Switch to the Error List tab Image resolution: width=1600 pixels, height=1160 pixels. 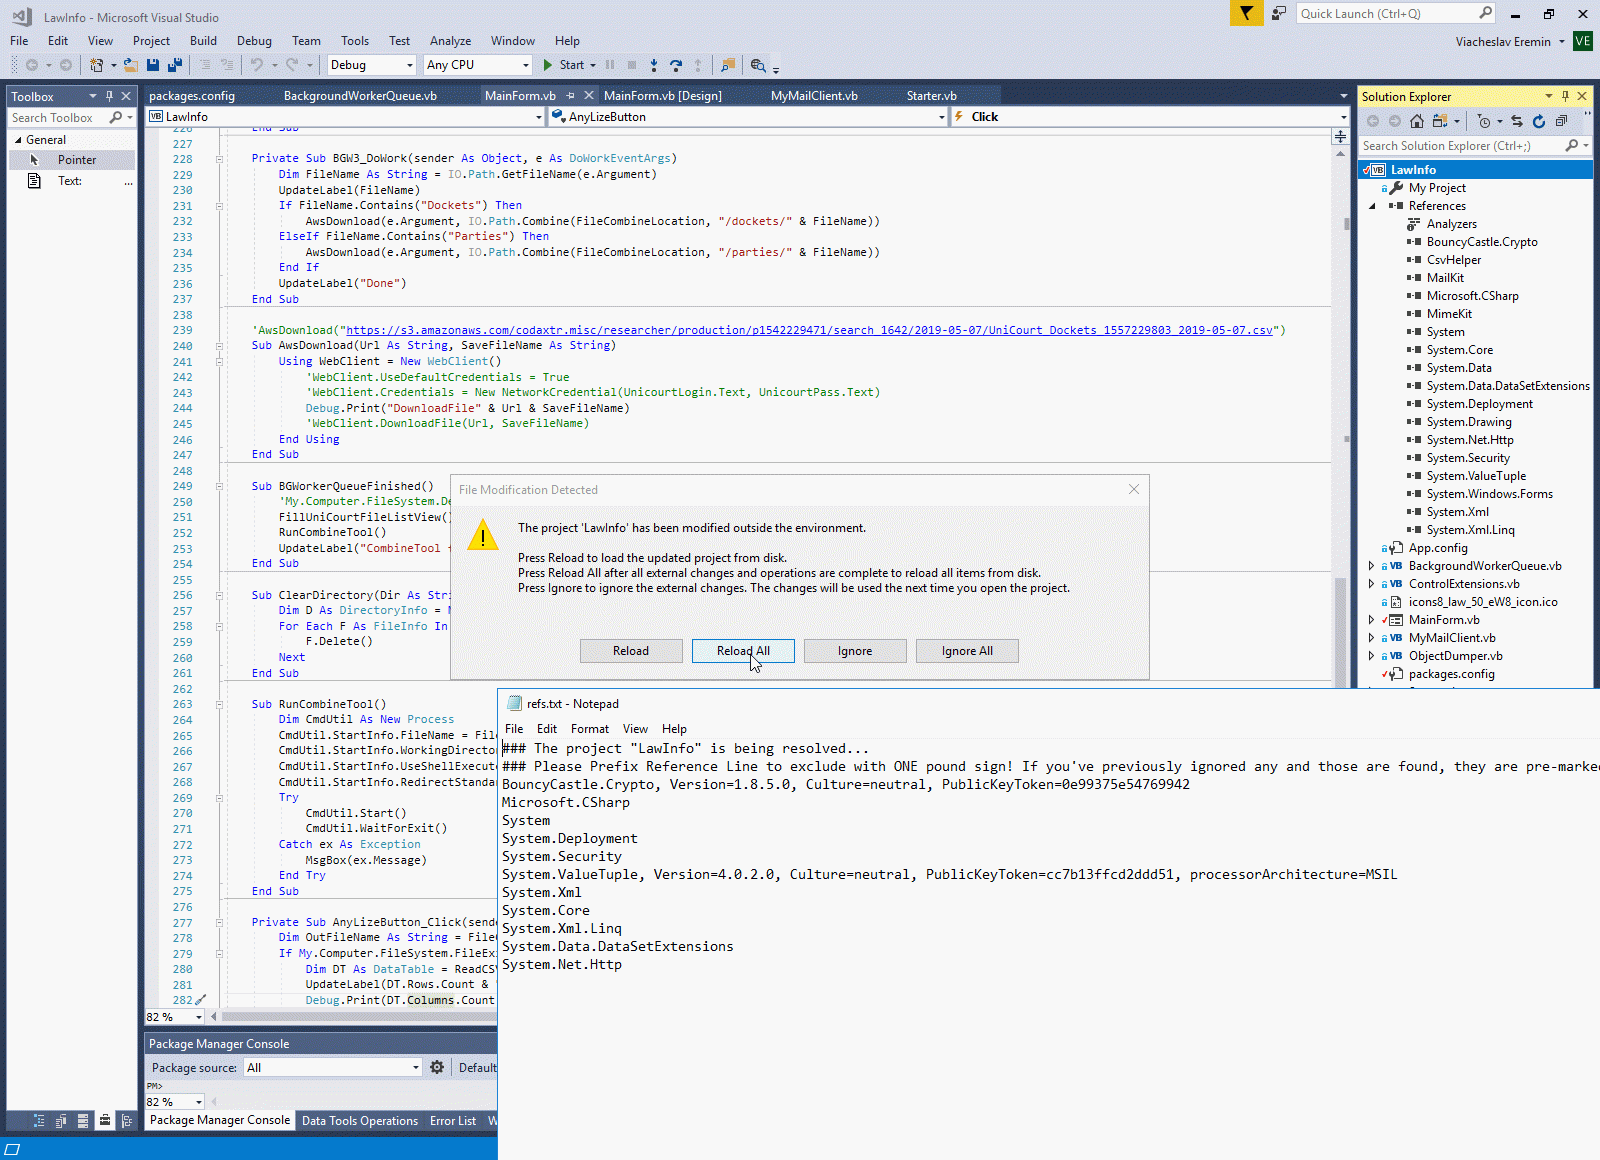tap(453, 1121)
